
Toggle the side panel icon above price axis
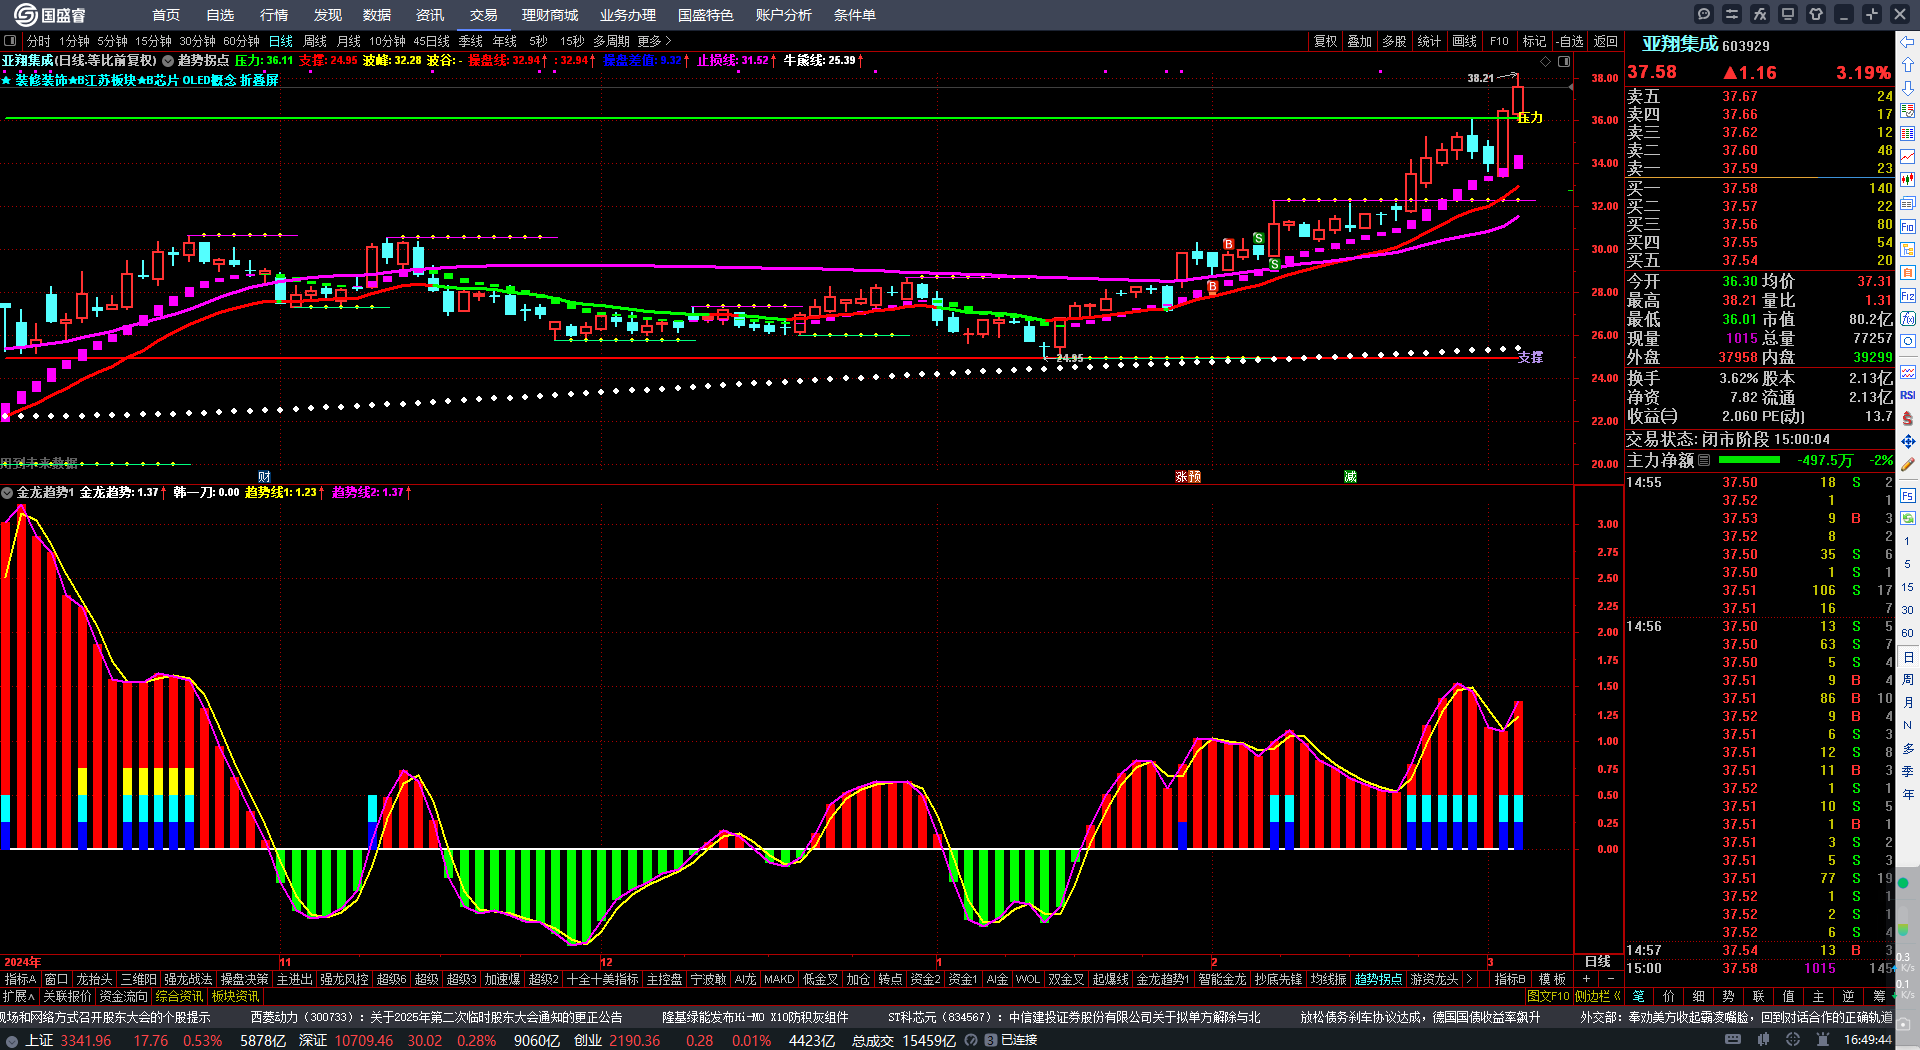click(1564, 62)
